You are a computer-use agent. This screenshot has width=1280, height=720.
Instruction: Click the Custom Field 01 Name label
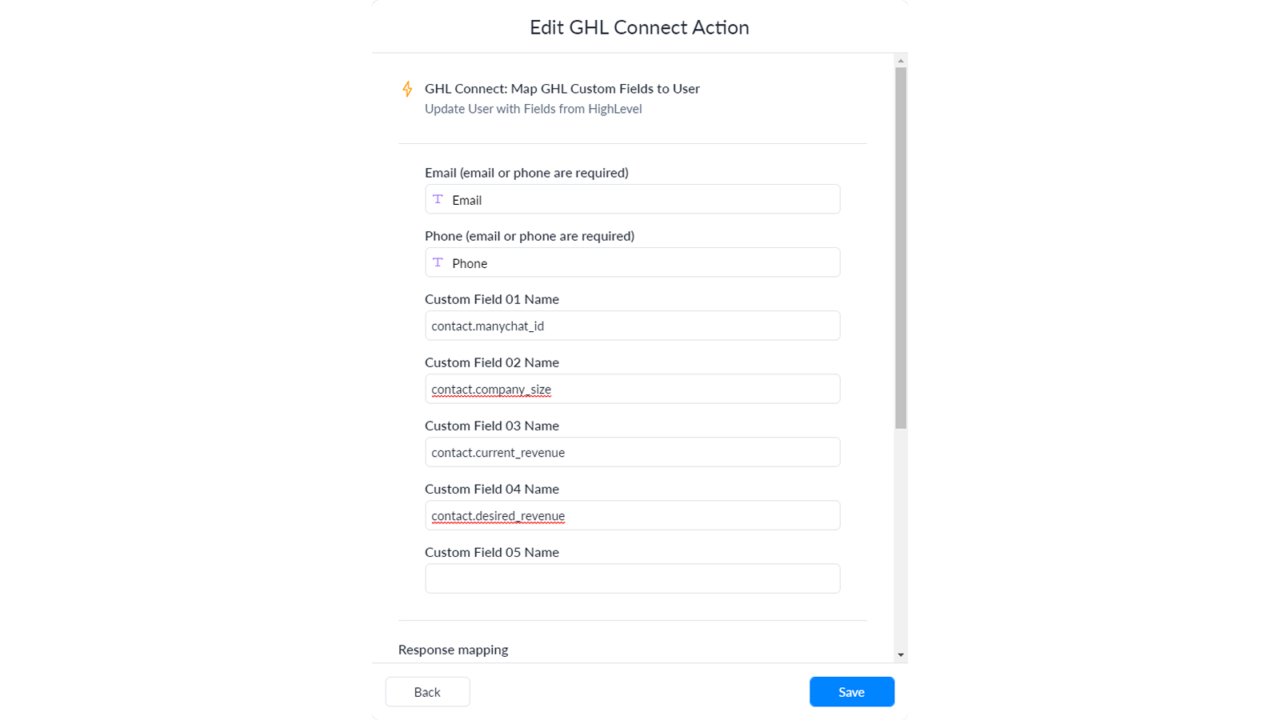point(492,299)
